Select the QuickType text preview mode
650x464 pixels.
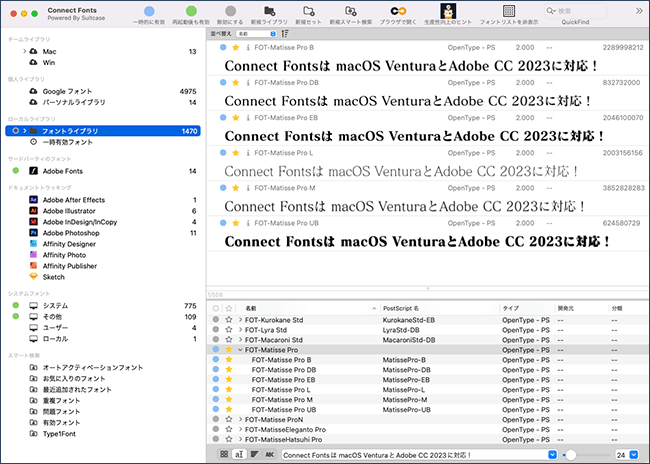(x=239, y=454)
